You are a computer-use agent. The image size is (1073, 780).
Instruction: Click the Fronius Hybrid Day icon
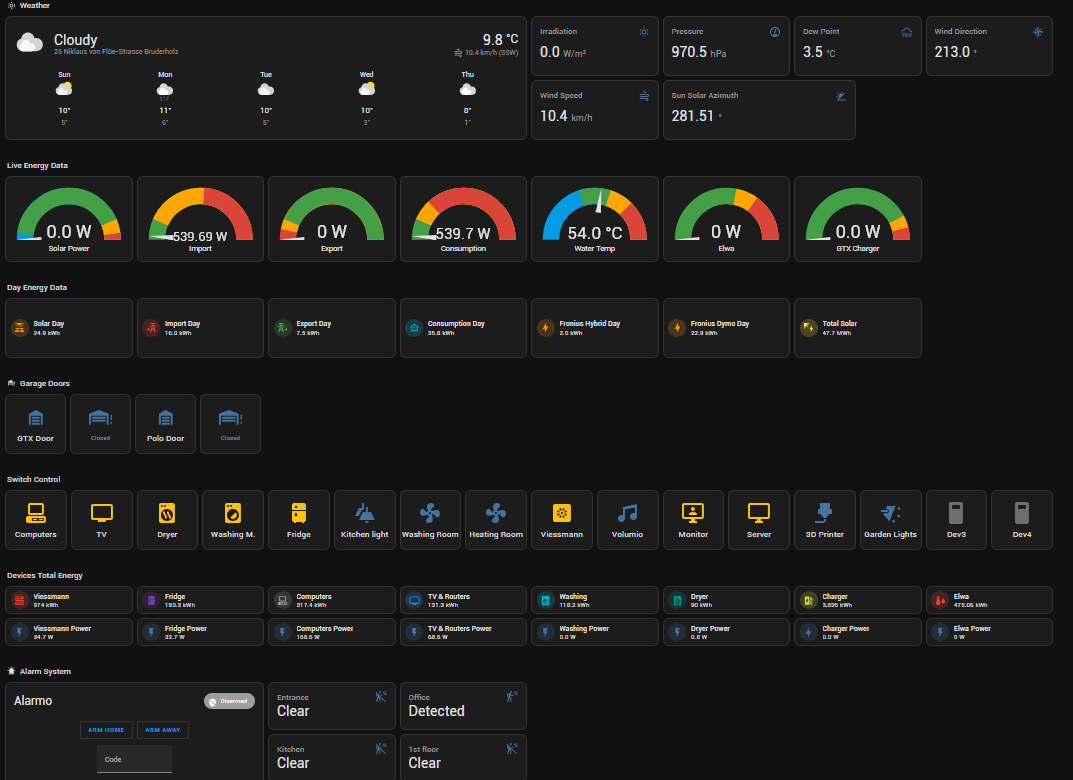click(x=545, y=328)
